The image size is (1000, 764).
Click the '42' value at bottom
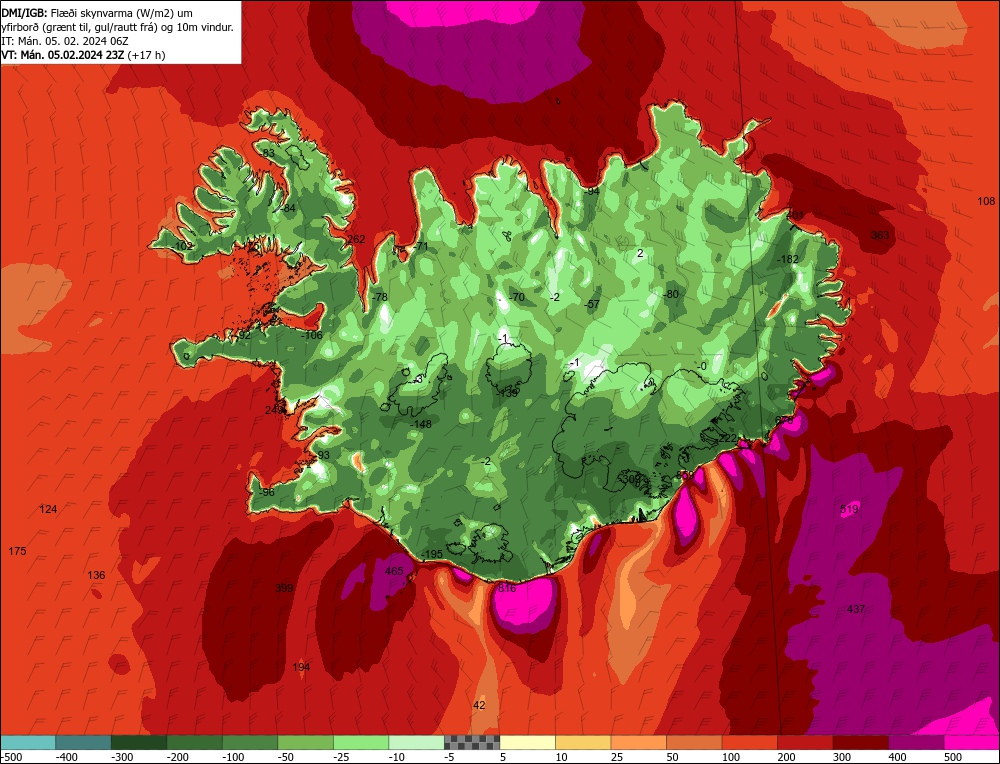point(479,705)
